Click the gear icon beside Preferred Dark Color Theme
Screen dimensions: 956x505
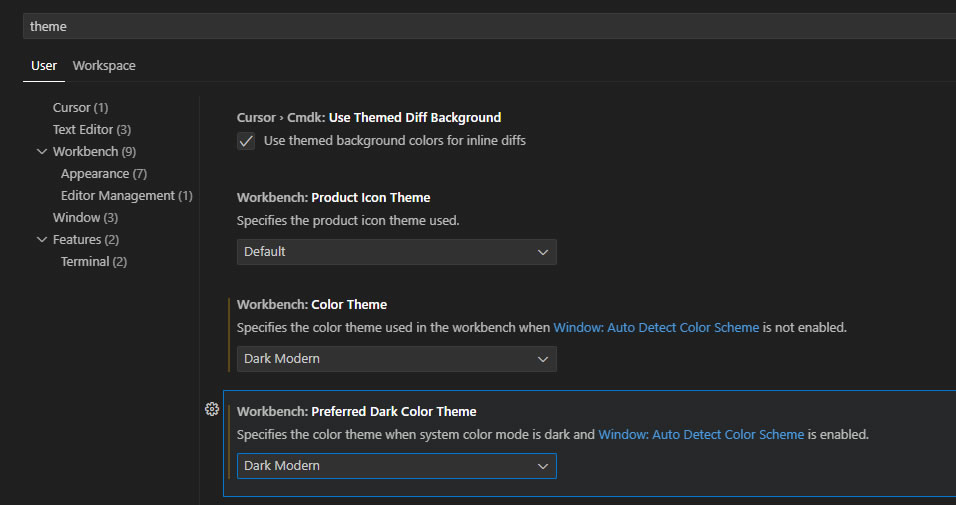point(212,409)
